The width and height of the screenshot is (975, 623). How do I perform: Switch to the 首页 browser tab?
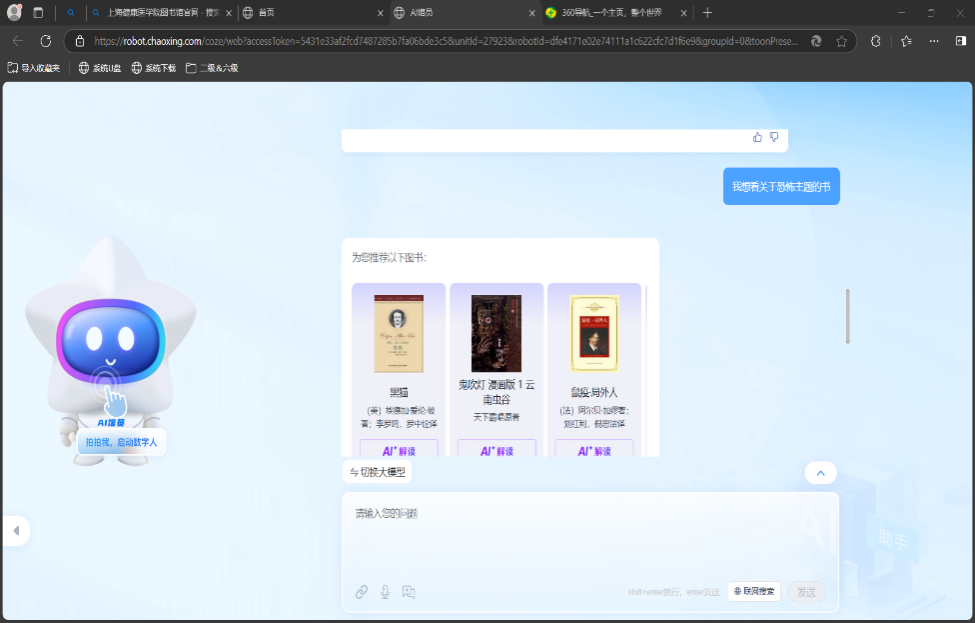[x=310, y=13]
